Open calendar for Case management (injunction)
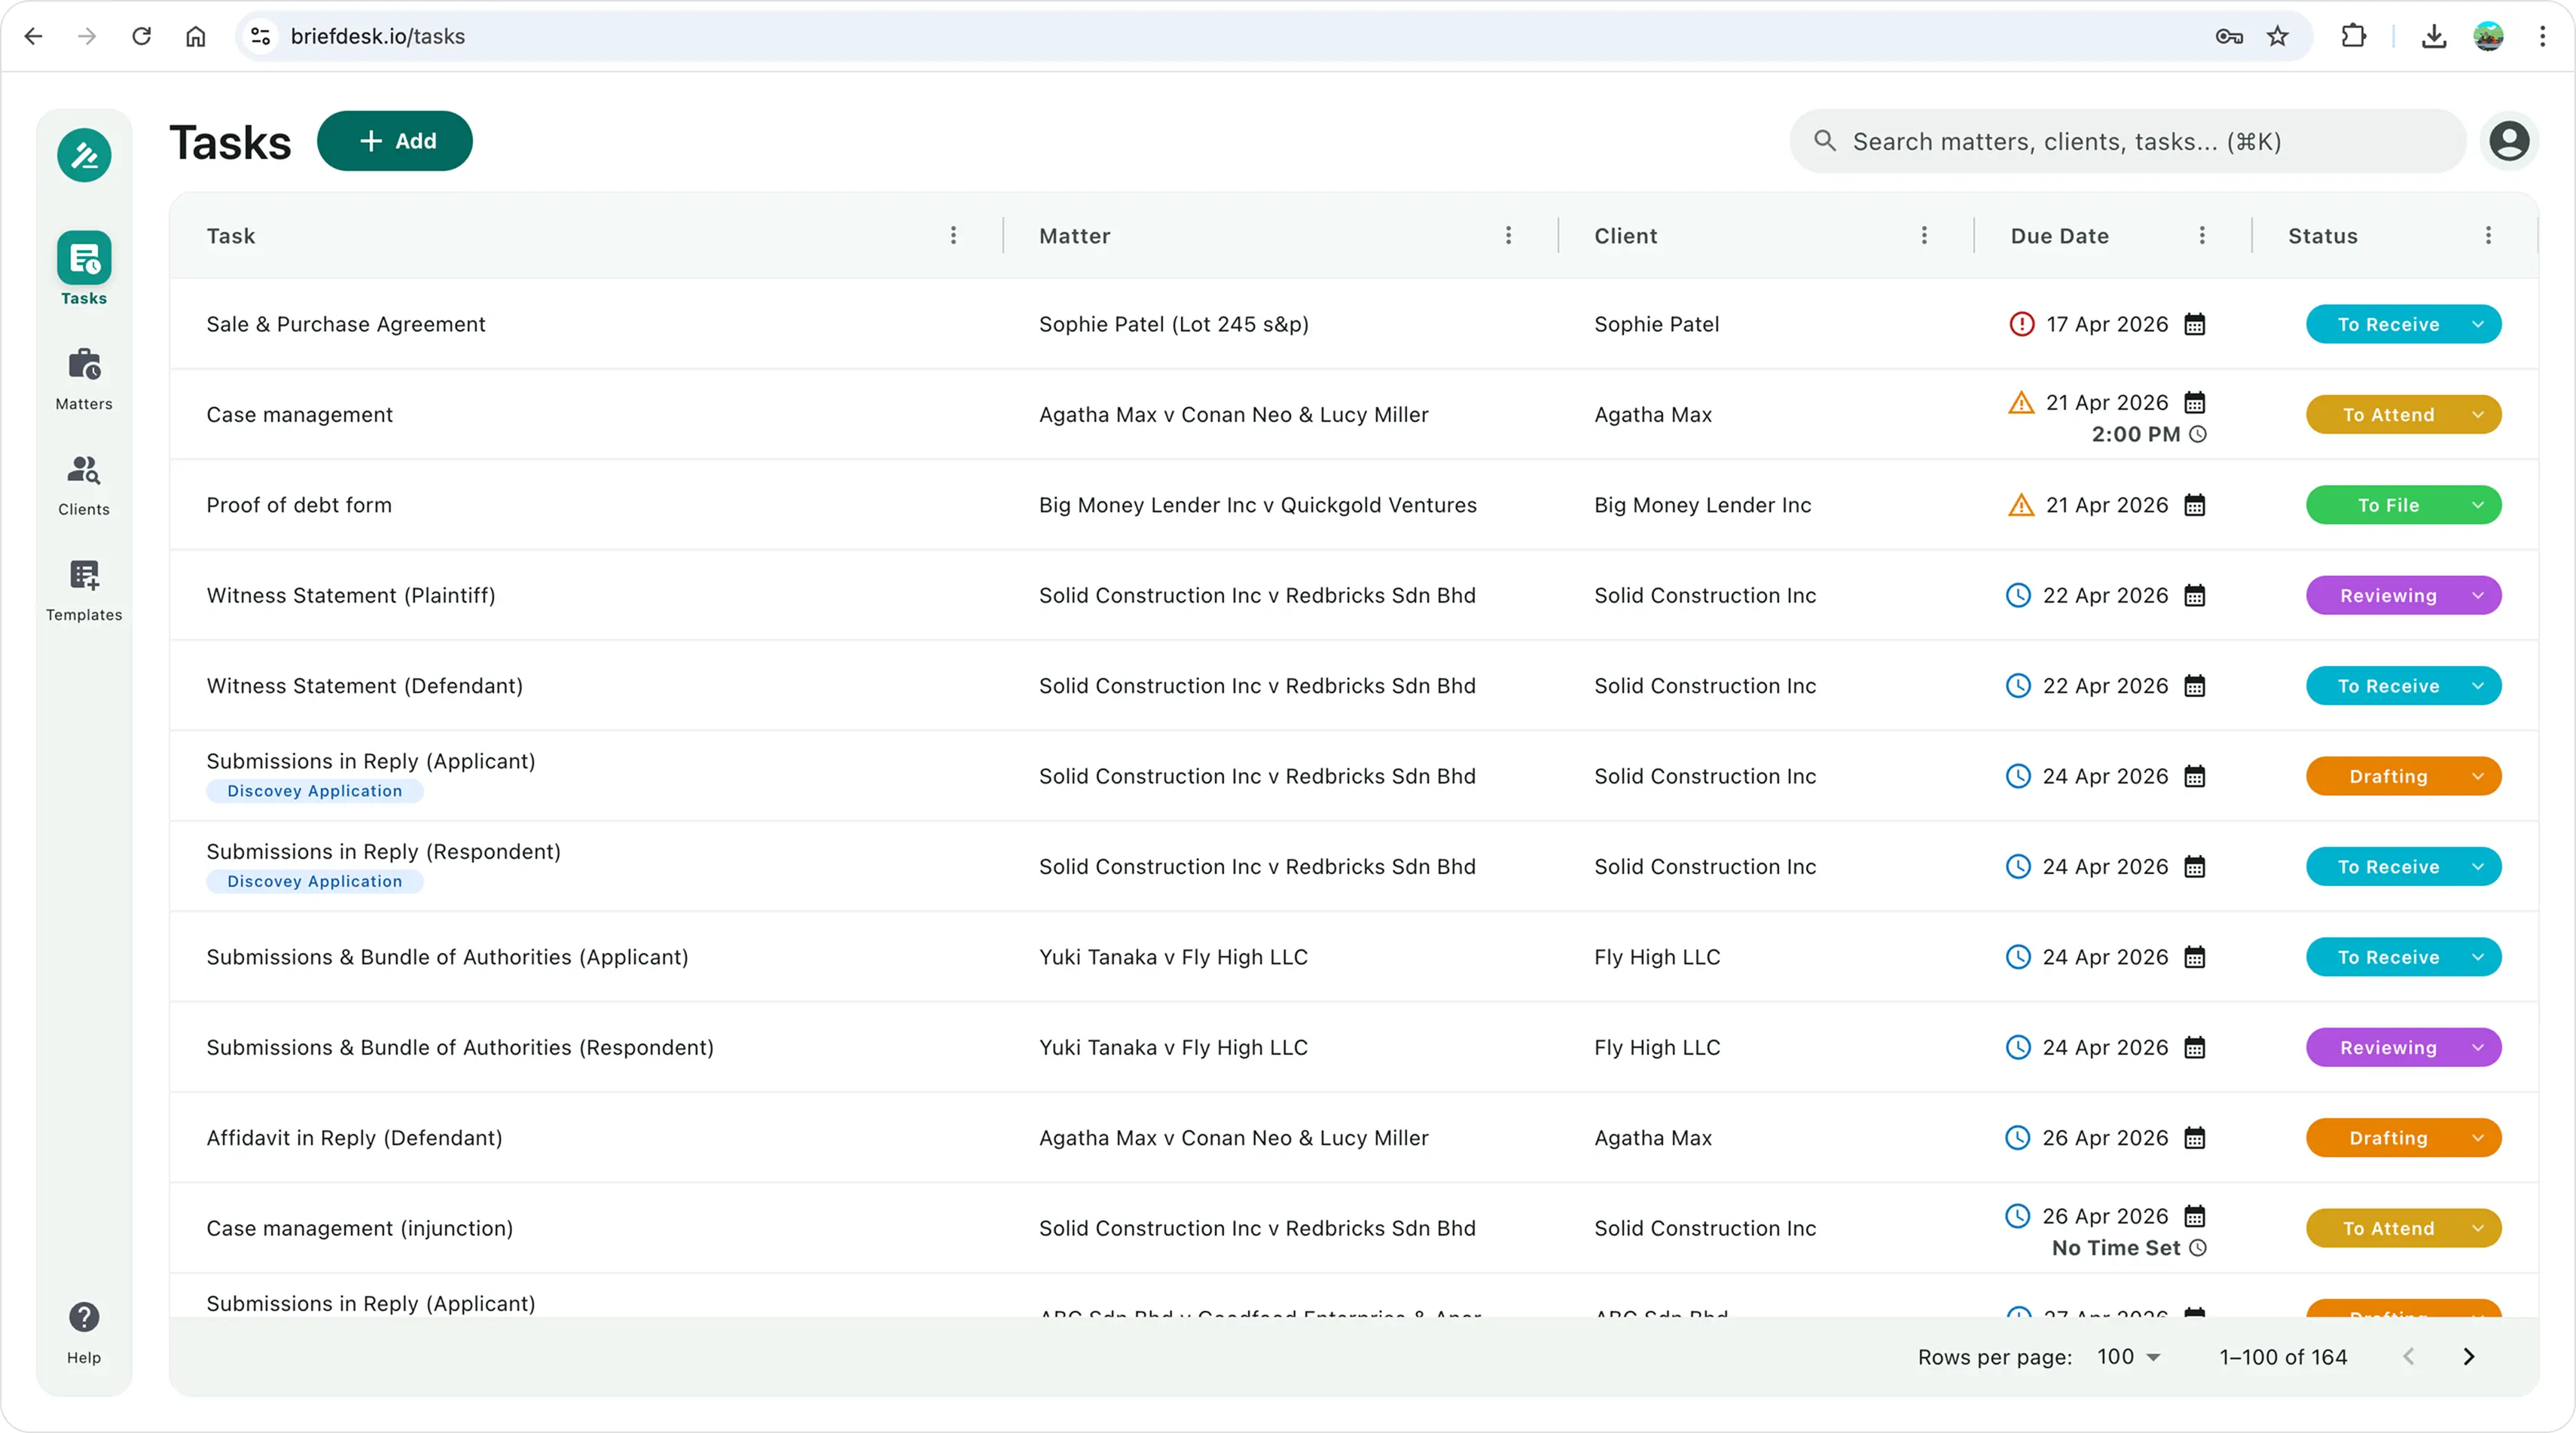This screenshot has width=2576, height=1433. pyautogui.click(x=2194, y=1216)
